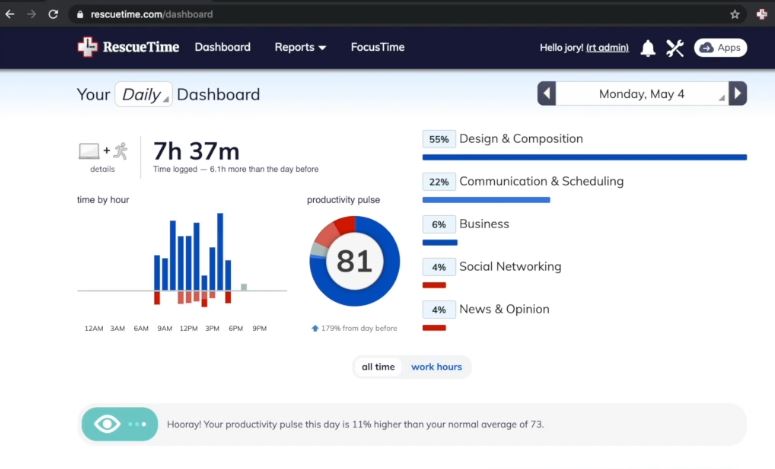The image size is (775, 469).
Task: Click the browser address bar
Action: (x=395, y=14)
